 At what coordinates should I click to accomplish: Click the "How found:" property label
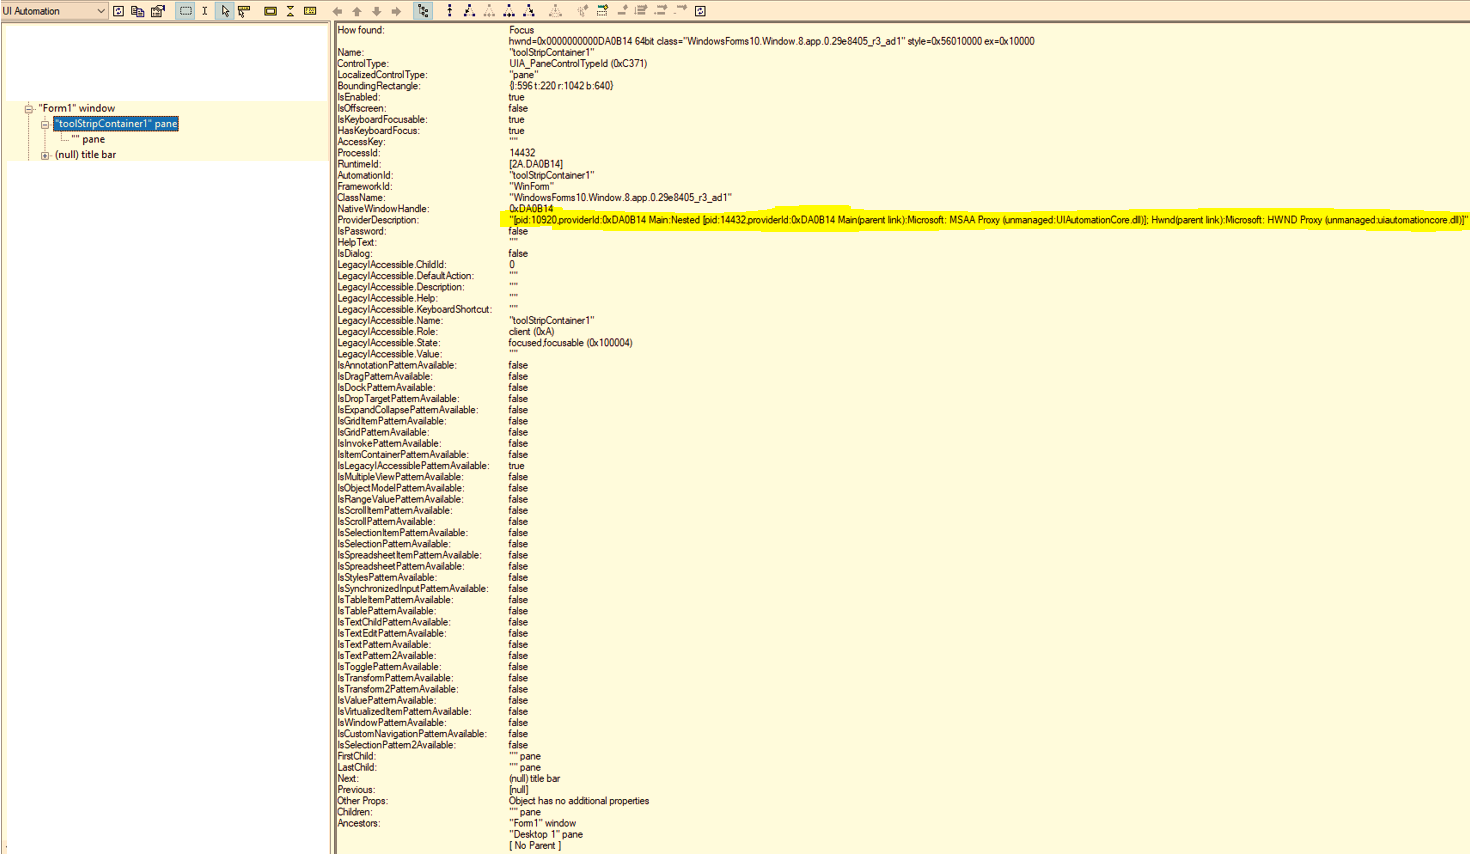[361, 30]
